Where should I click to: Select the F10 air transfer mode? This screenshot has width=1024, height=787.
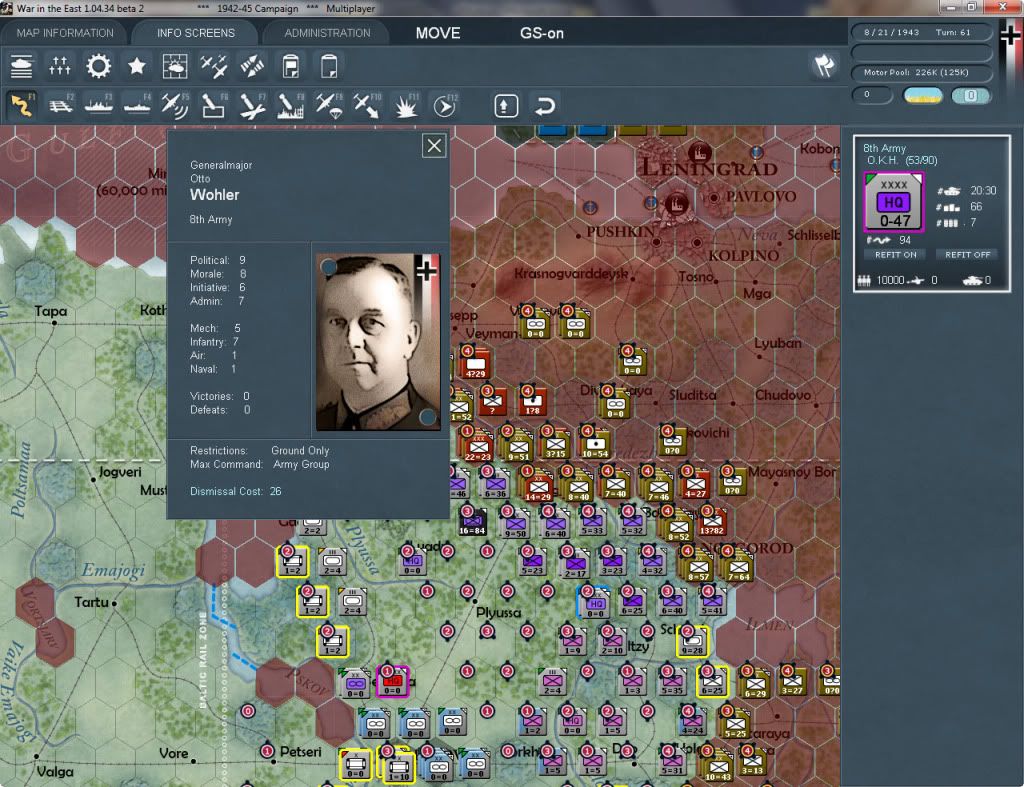pyautogui.click(x=367, y=105)
